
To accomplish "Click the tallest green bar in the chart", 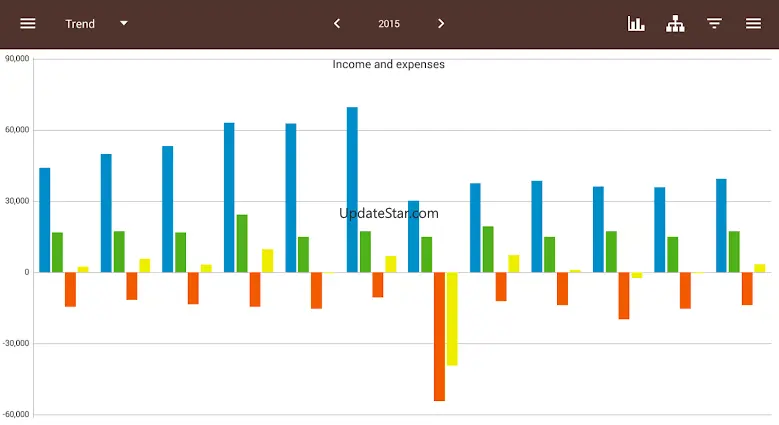I will 242,243.
